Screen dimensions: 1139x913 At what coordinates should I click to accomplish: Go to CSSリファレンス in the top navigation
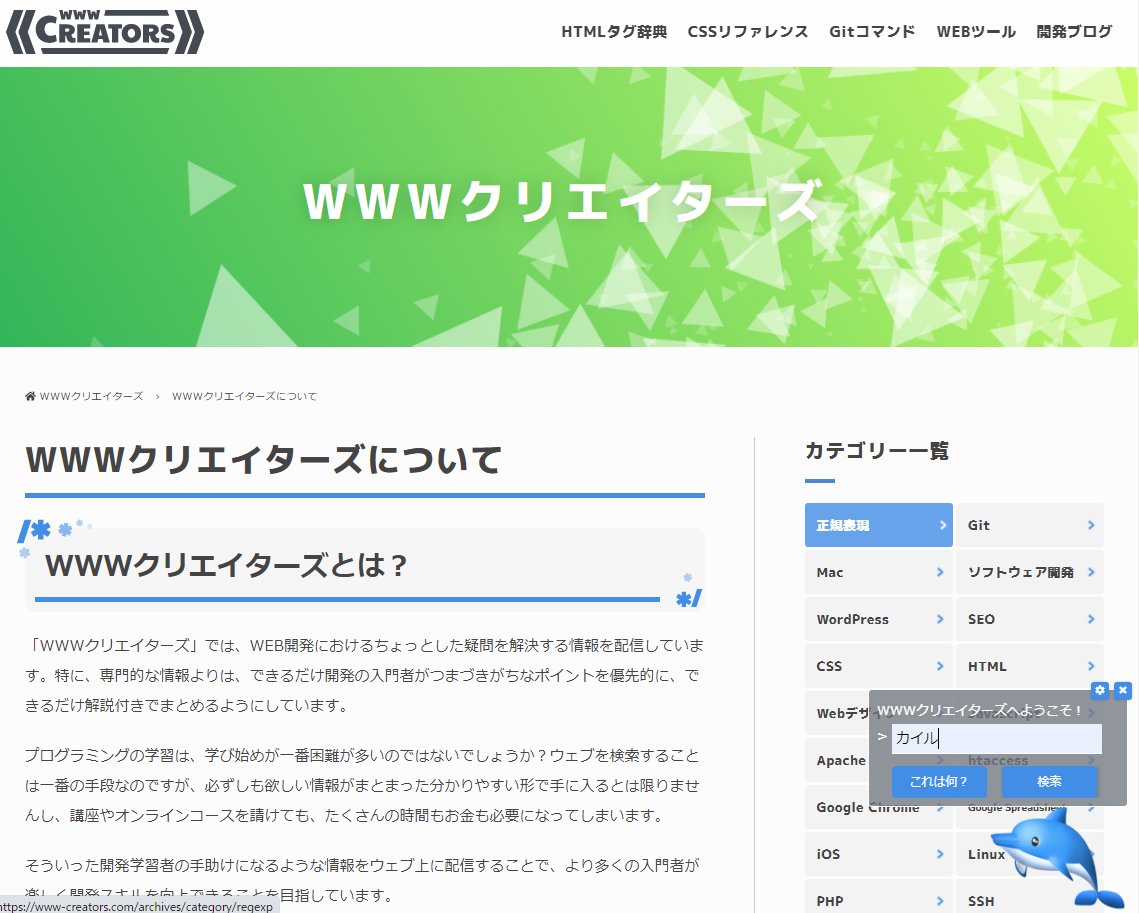747,32
